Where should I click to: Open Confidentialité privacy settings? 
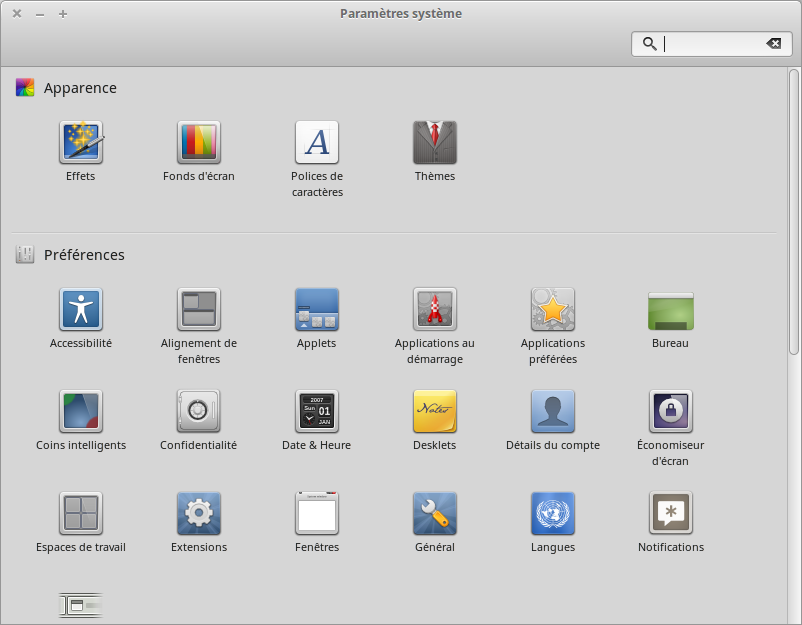199,412
